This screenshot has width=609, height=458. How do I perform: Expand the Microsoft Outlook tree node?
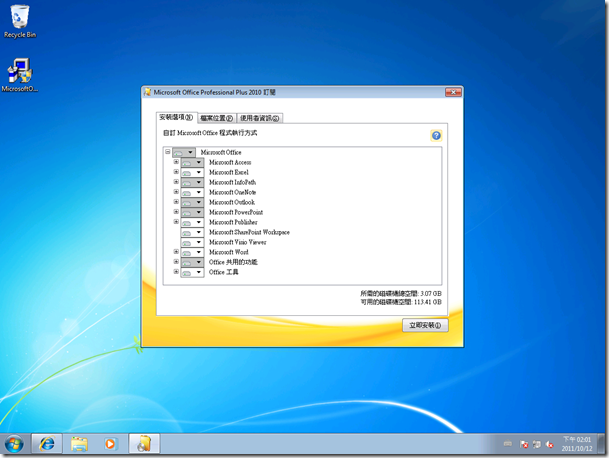pyautogui.click(x=176, y=202)
